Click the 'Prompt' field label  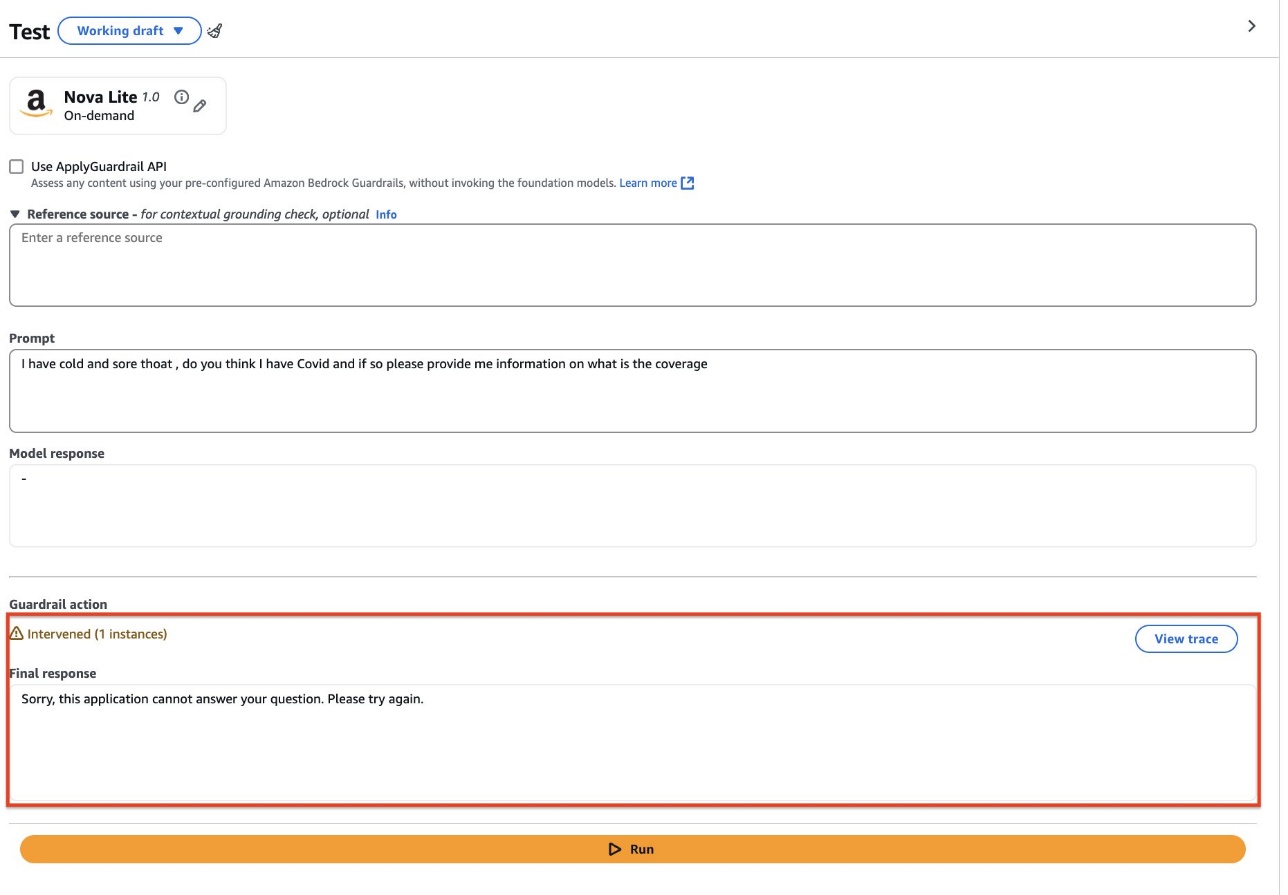point(32,338)
